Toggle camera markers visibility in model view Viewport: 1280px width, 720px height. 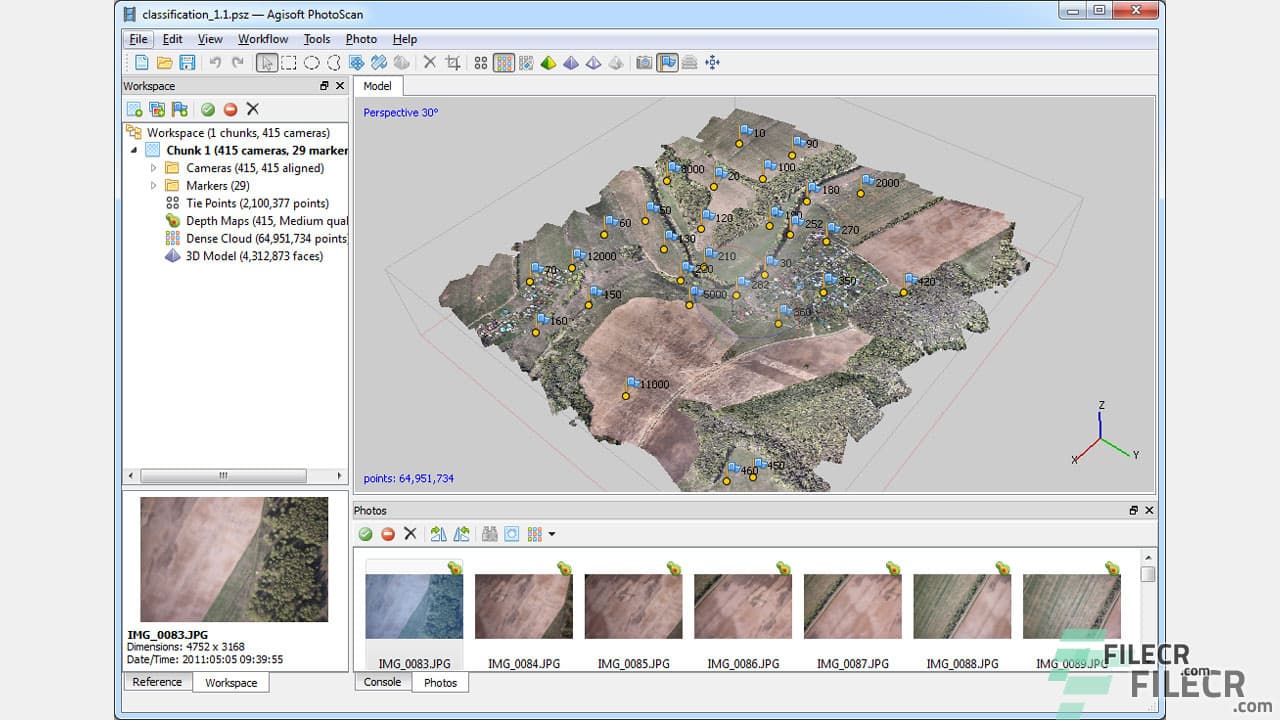pyautogui.click(x=643, y=62)
